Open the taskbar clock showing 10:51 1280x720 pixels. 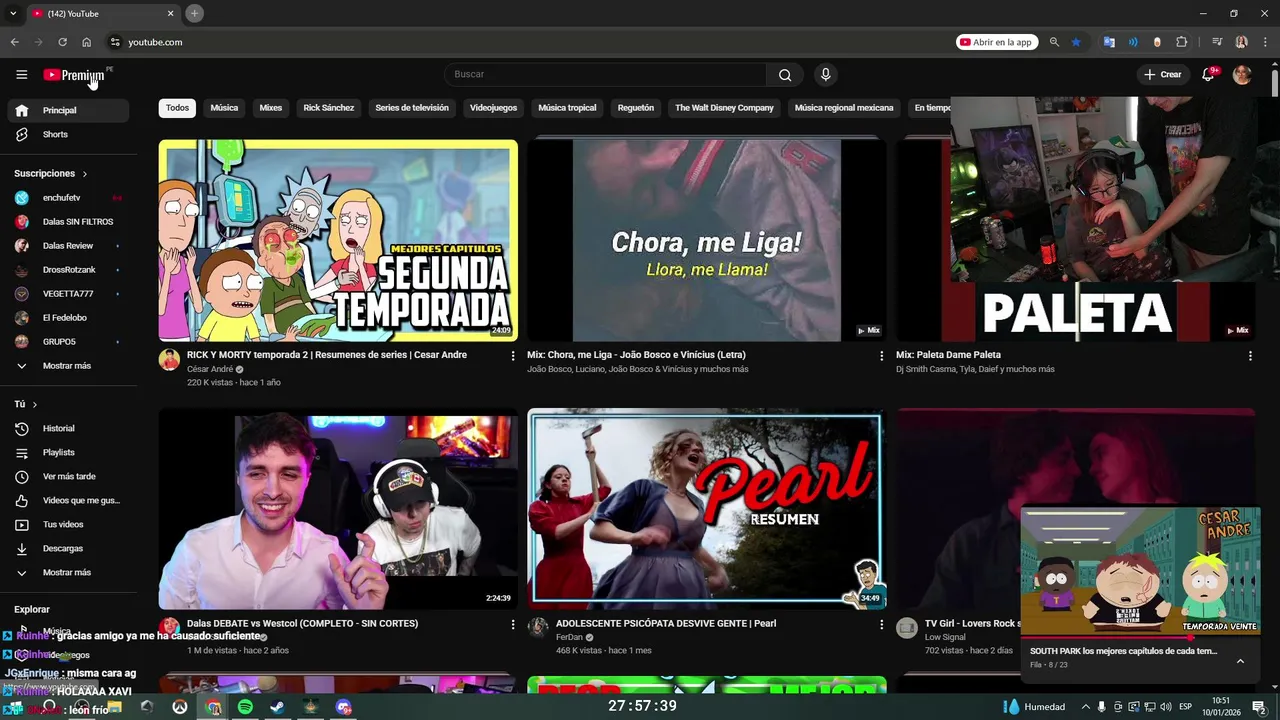point(1221,707)
